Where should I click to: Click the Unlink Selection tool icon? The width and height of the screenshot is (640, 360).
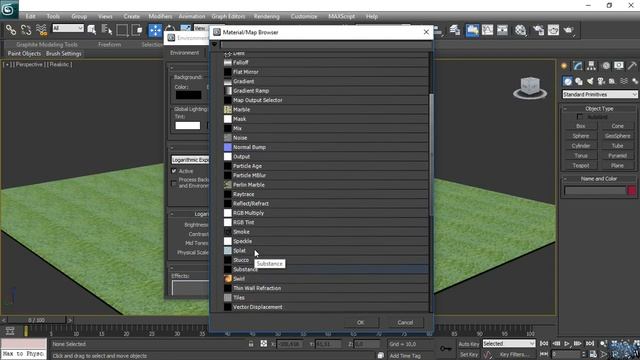point(26,30)
